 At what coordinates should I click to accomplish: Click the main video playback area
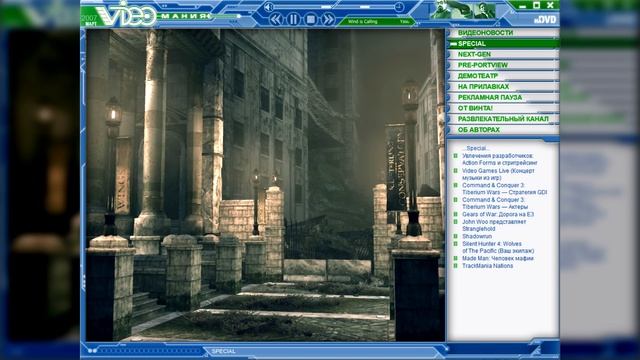tap(265, 185)
